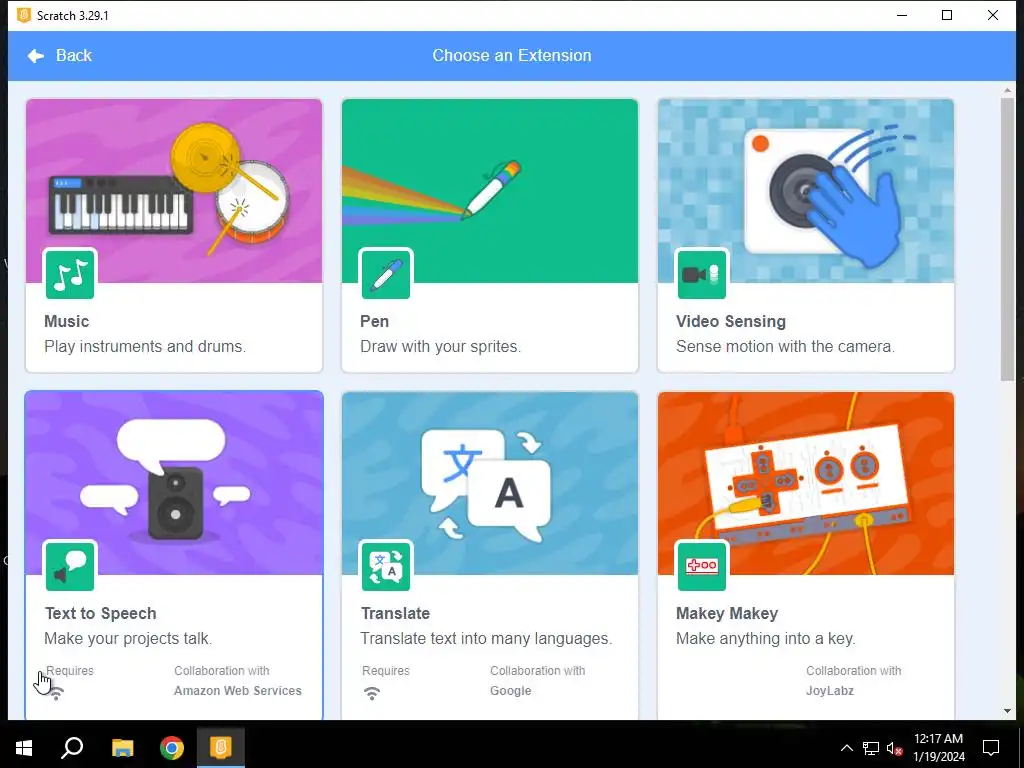Click the Text to Speech title

pyautogui.click(x=101, y=613)
